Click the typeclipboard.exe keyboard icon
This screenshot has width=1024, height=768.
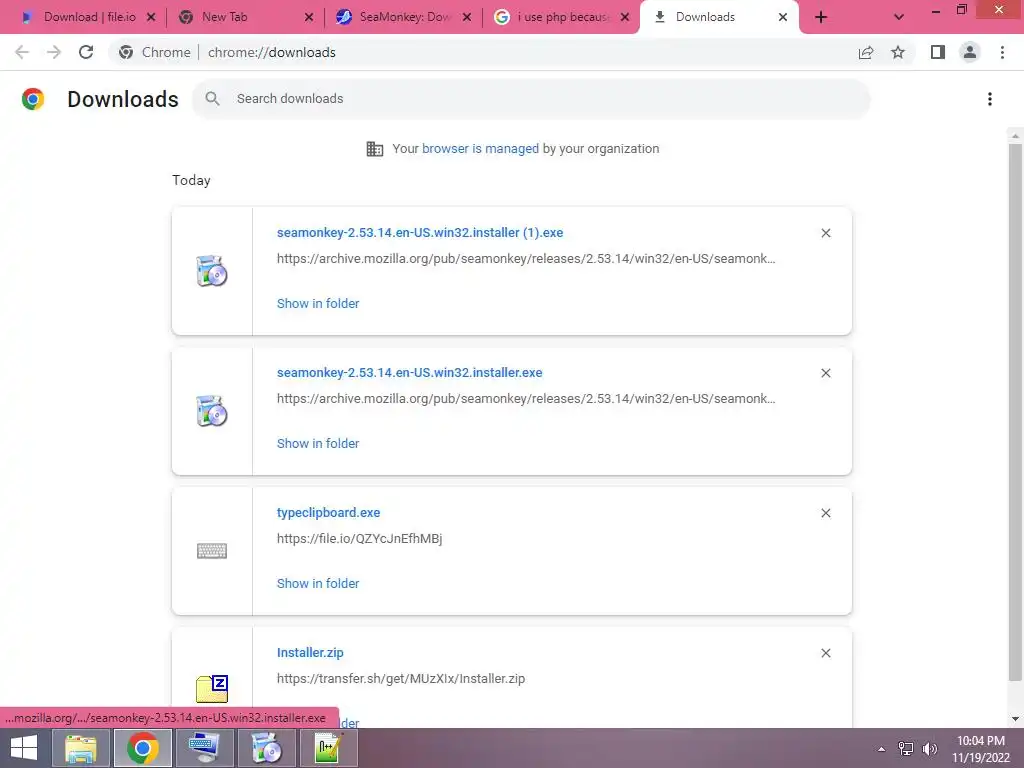[212, 551]
